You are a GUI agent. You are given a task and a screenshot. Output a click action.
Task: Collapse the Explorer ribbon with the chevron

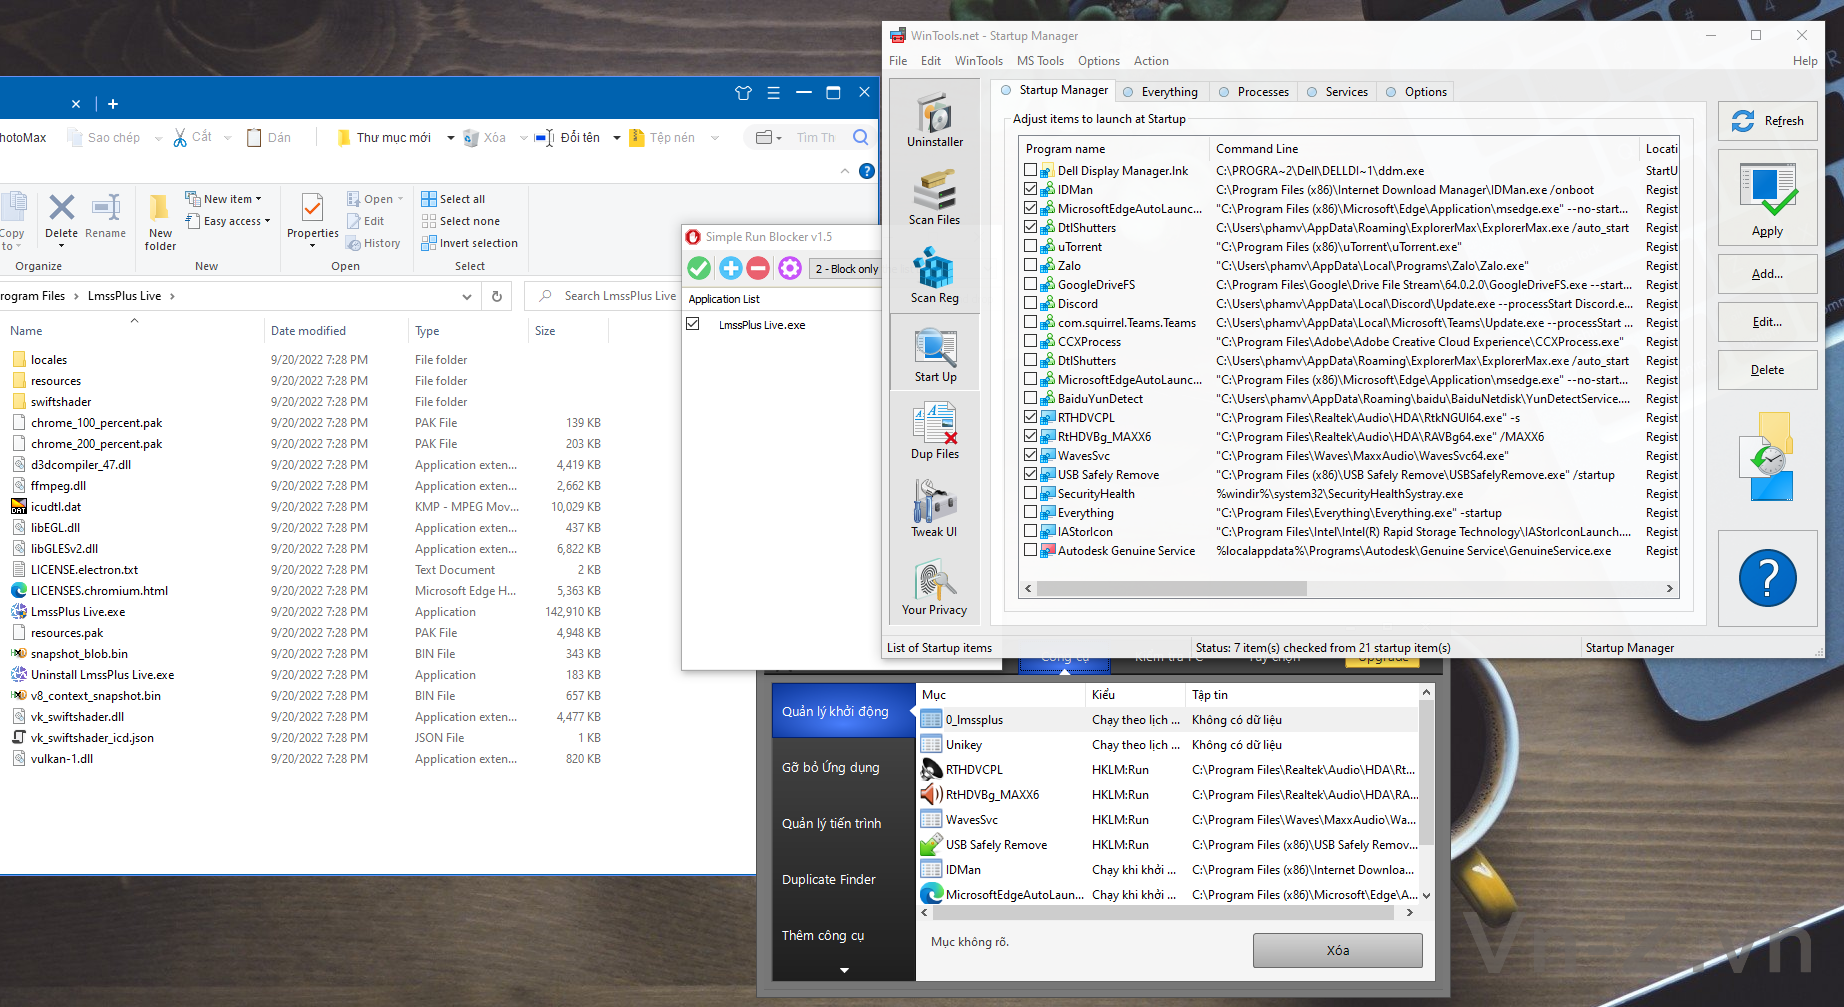(845, 171)
